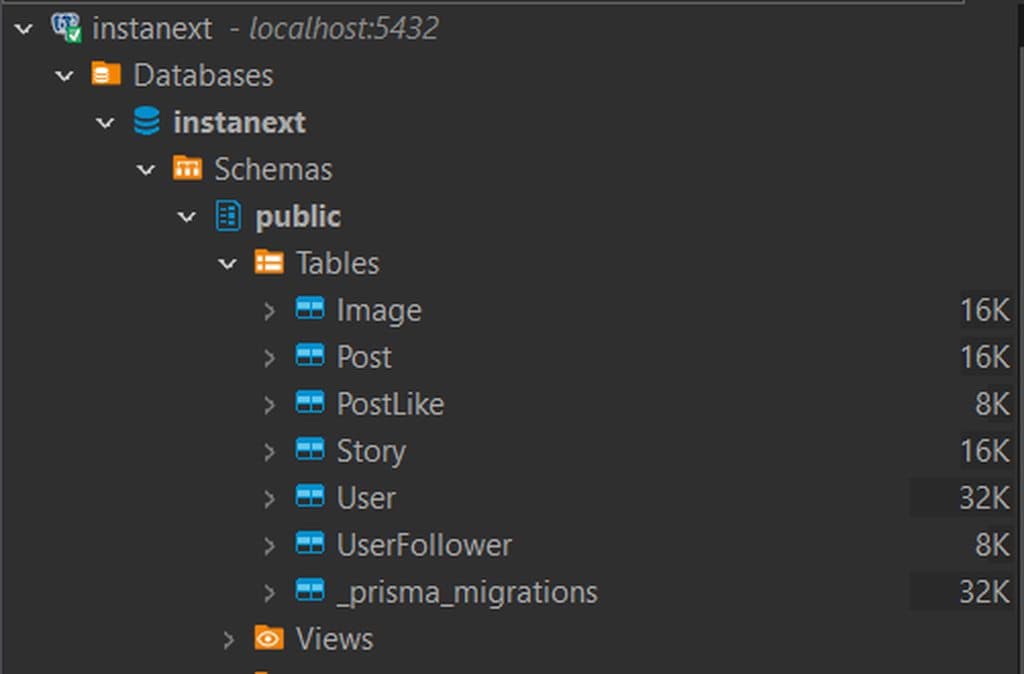Collapse the instanext database node

tap(104, 121)
